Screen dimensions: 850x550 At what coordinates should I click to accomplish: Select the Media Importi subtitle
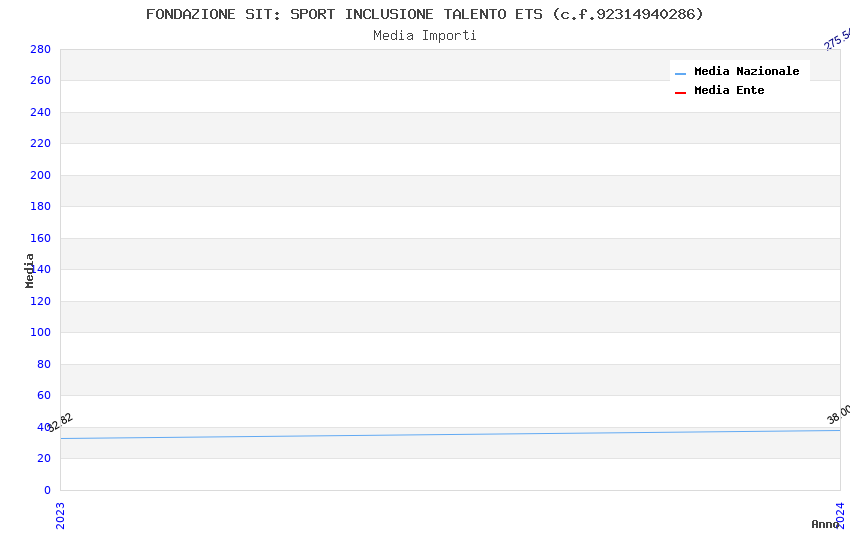(x=424, y=36)
